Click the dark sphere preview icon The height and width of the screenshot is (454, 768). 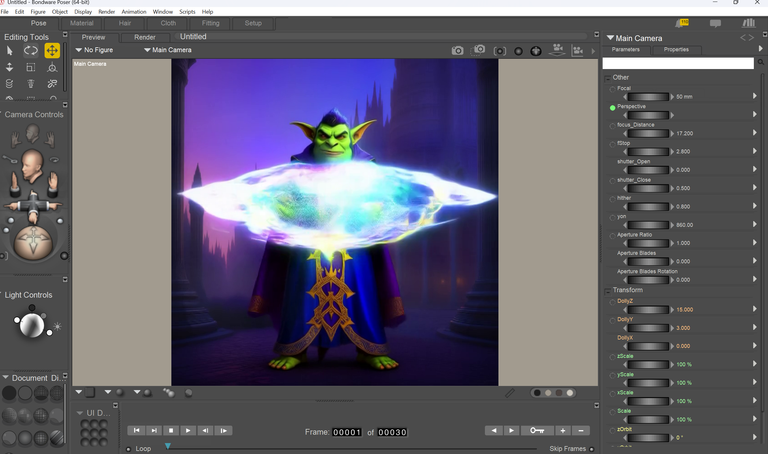tap(518, 51)
